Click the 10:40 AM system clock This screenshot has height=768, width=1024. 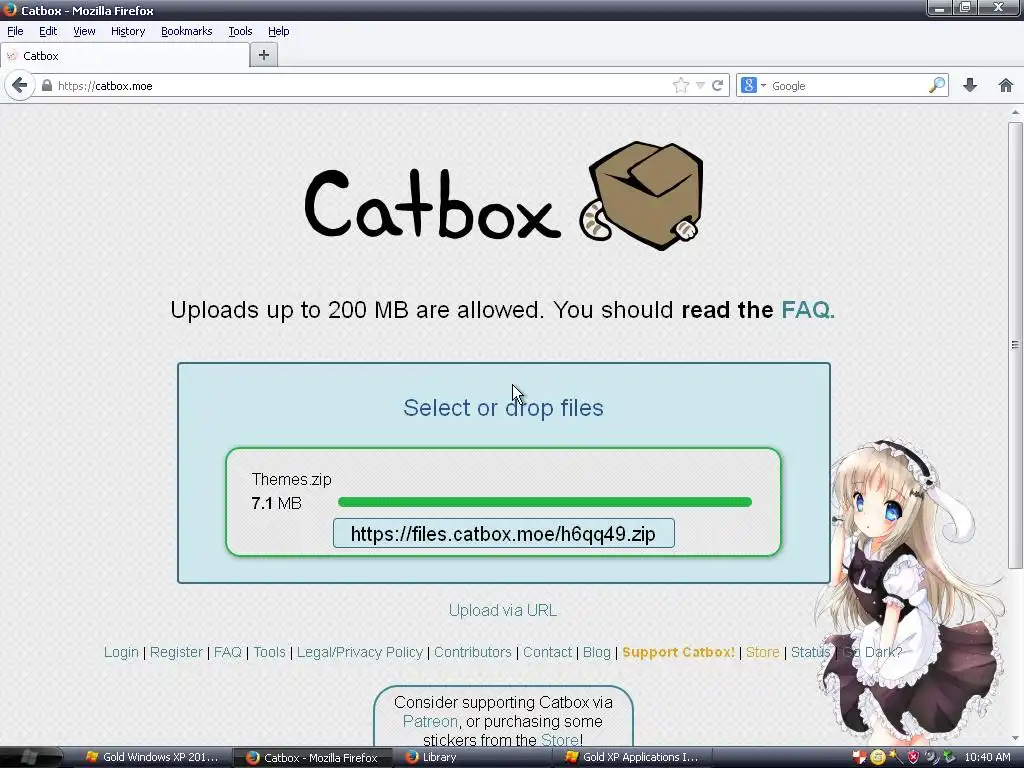point(987,758)
